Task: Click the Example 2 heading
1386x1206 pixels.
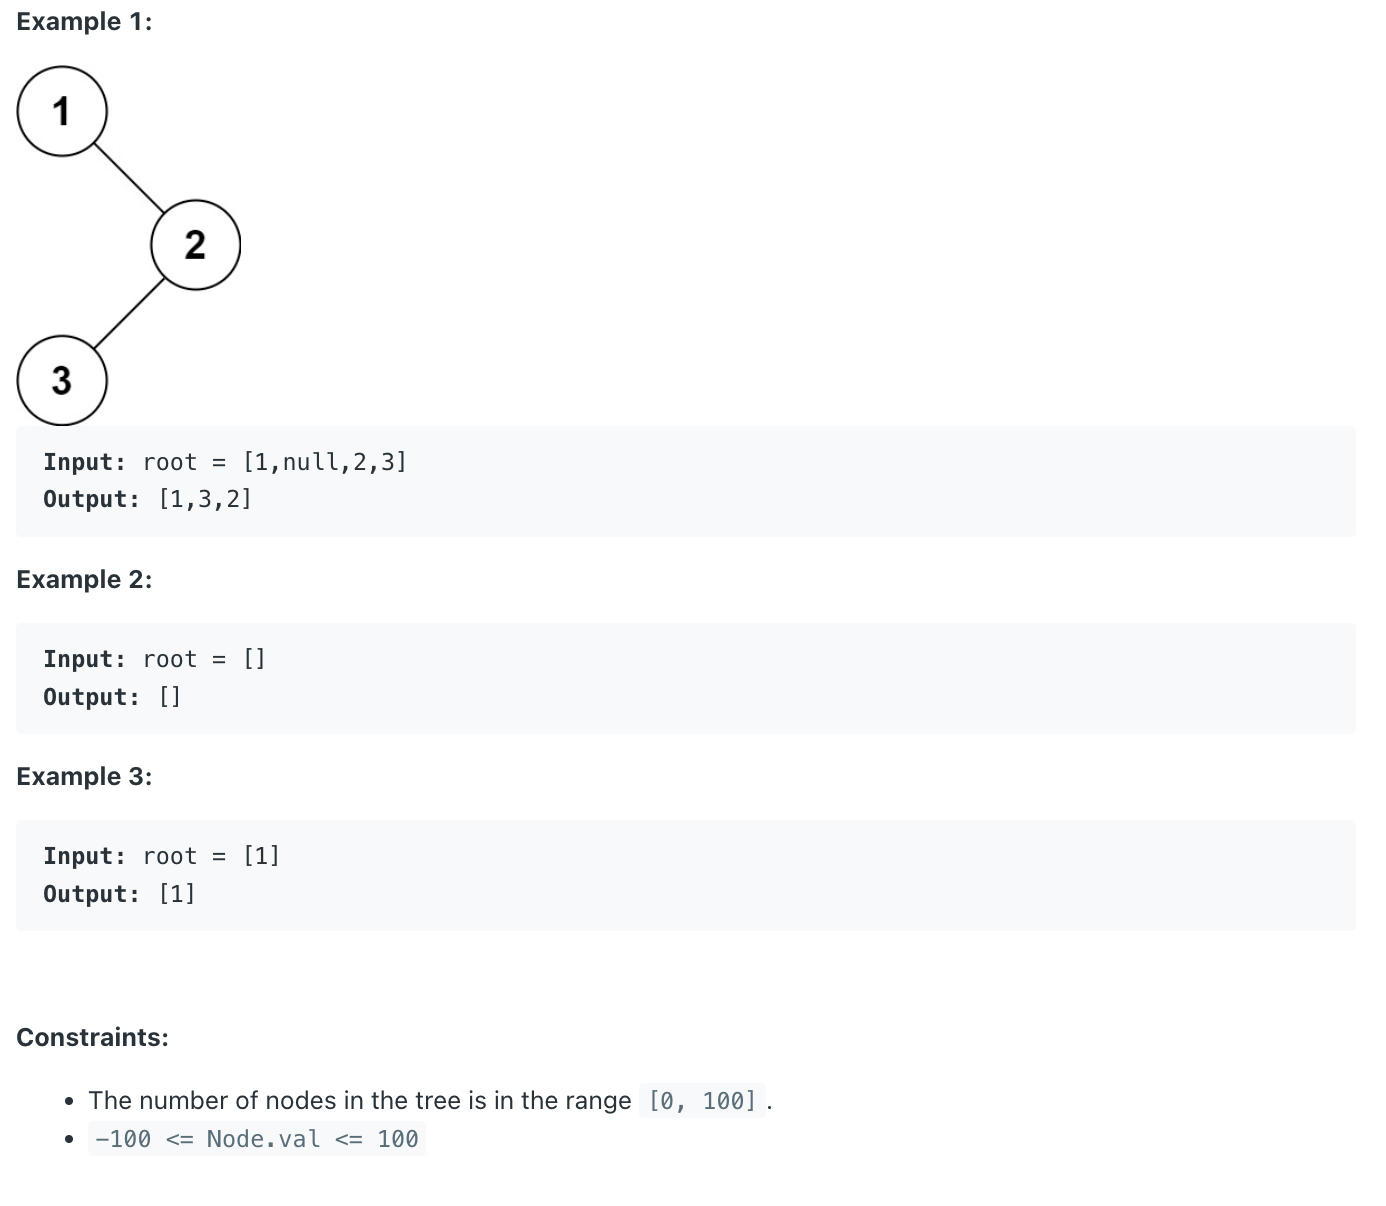Action: [85, 579]
